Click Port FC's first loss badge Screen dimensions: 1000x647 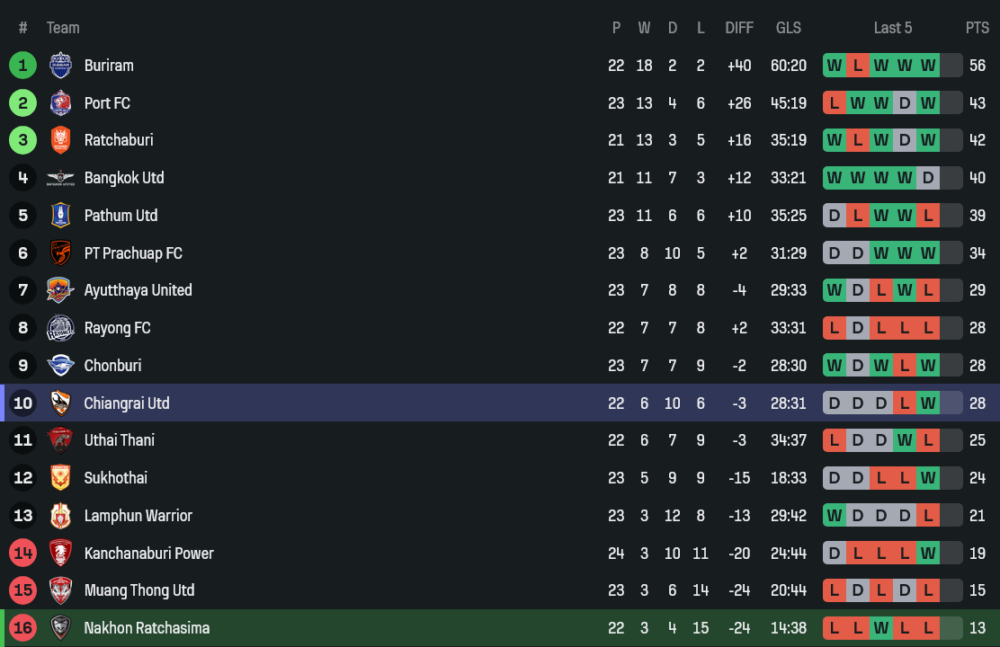click(x=833, y=103)
